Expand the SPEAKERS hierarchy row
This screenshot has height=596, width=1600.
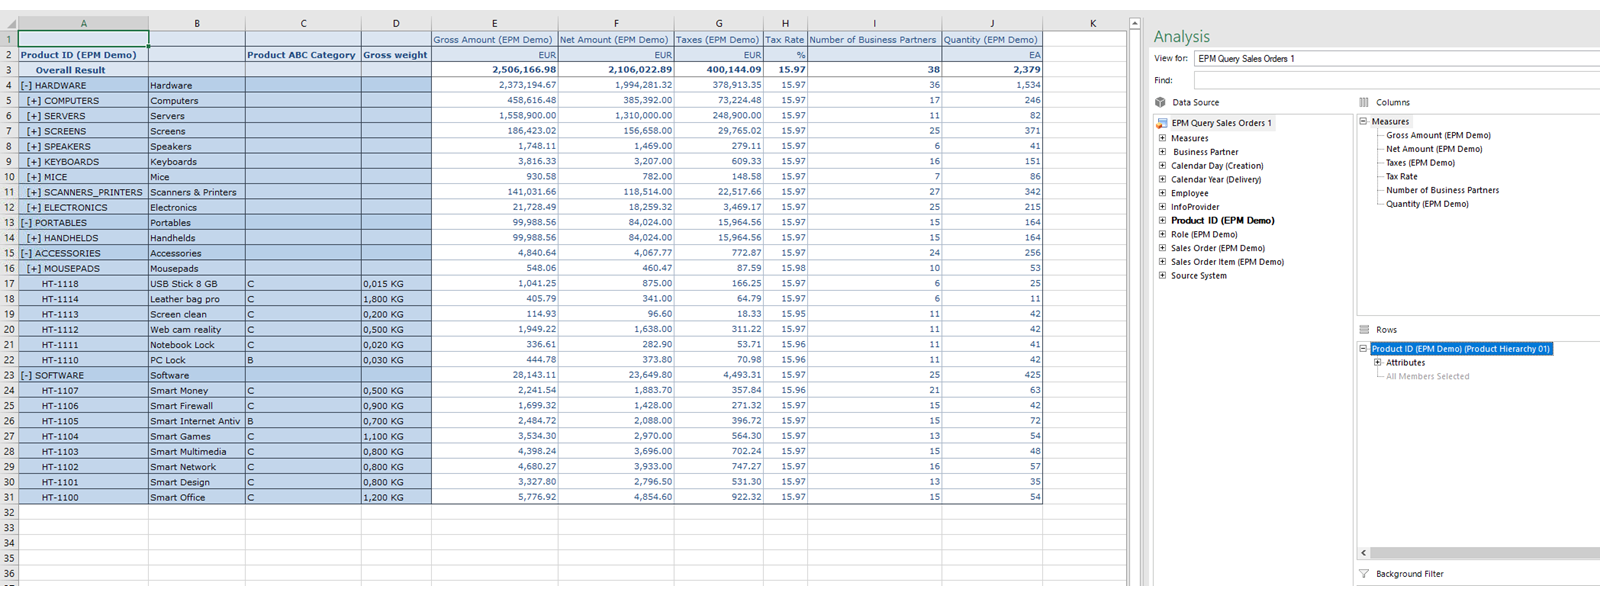pos(34,147)
